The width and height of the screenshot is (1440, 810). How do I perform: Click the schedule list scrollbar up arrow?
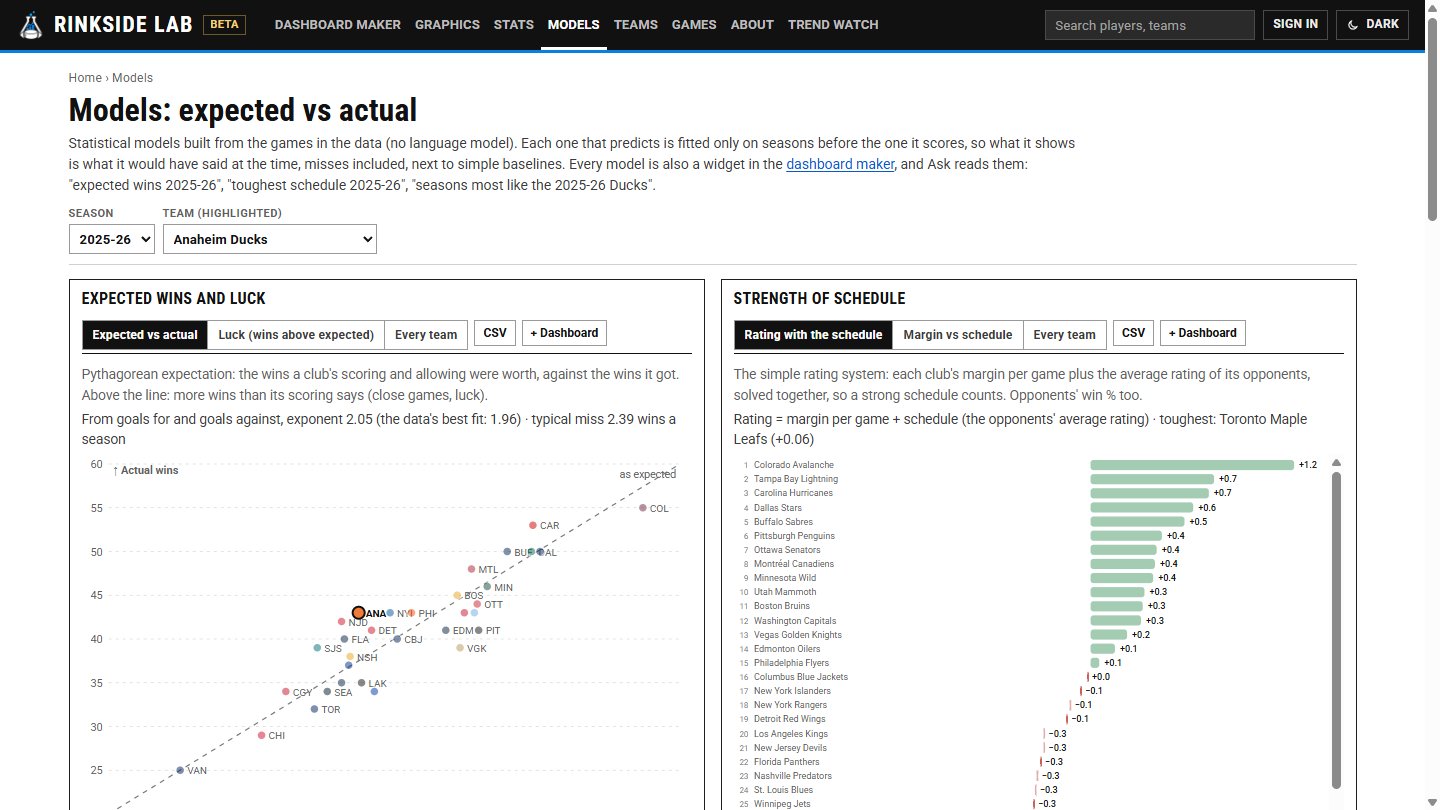(x=1336, y=463)
